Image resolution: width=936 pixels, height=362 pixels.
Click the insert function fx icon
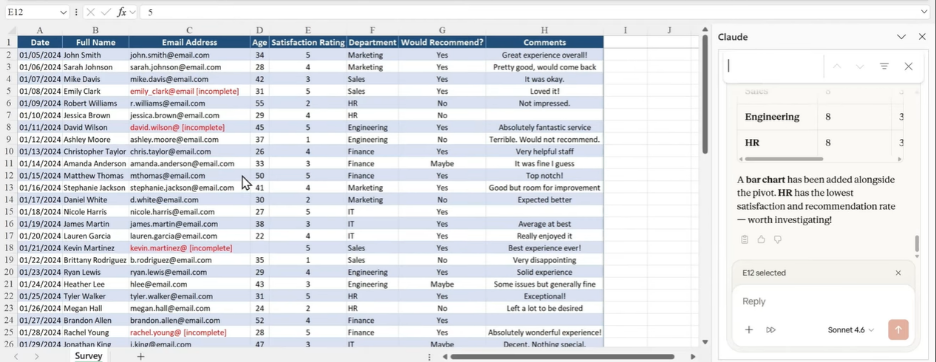pyautogui.click(x=122, y=12)
